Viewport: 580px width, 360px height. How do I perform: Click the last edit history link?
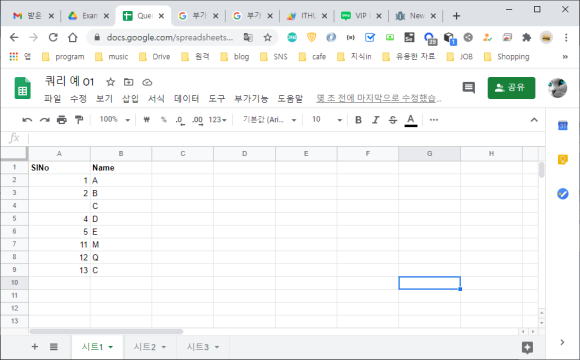379,98
